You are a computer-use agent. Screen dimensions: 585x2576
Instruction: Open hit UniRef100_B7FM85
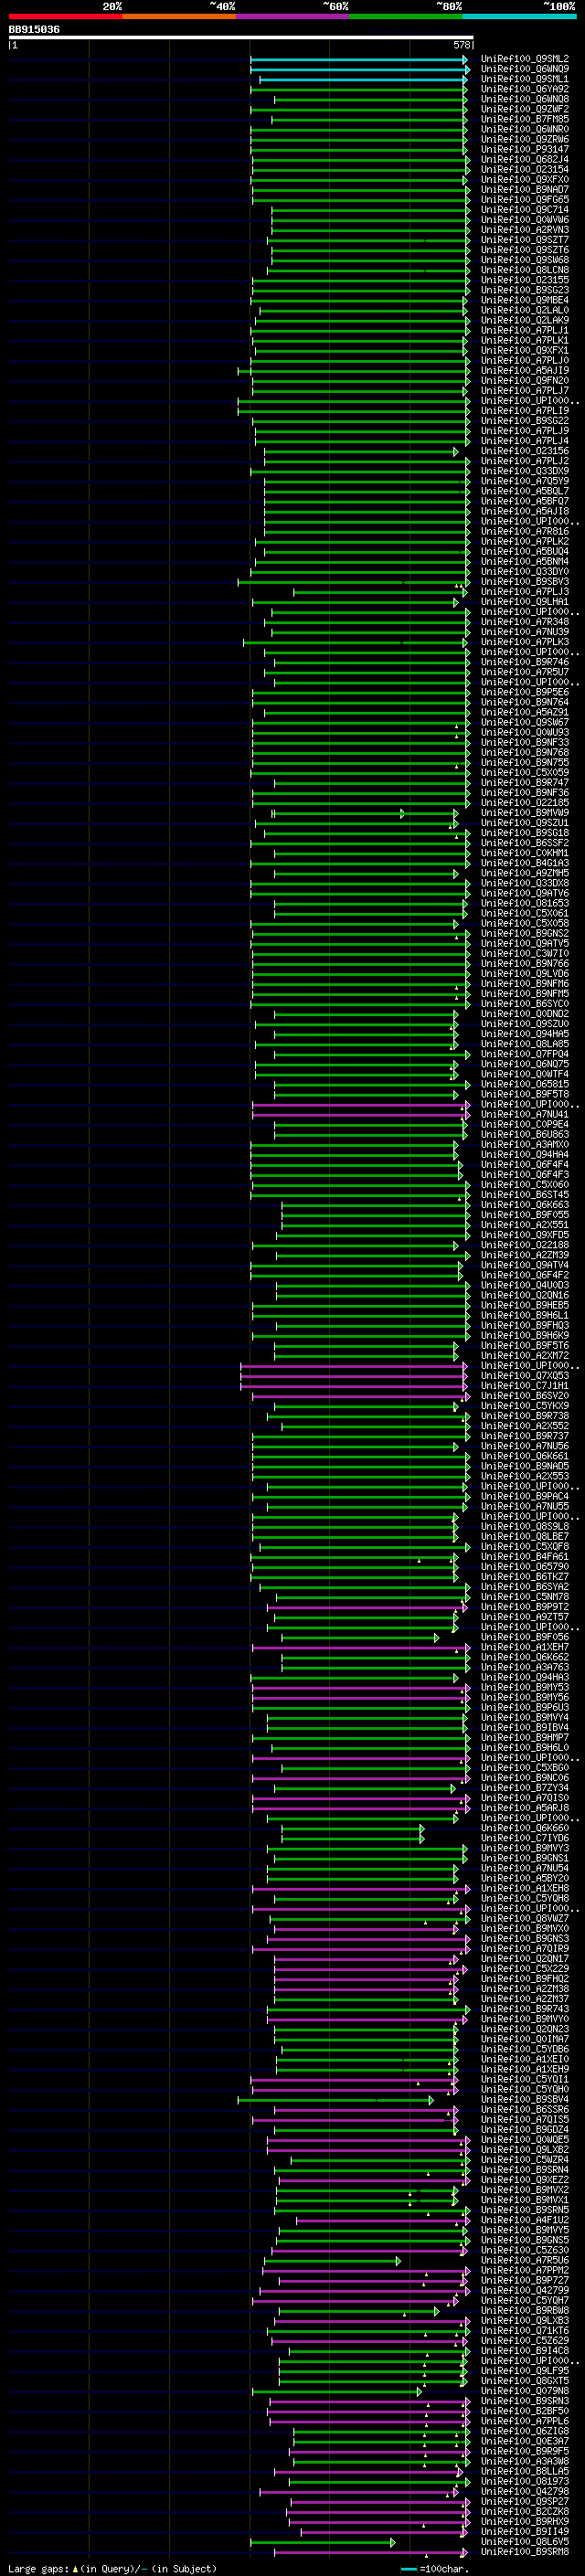[524, 119]
